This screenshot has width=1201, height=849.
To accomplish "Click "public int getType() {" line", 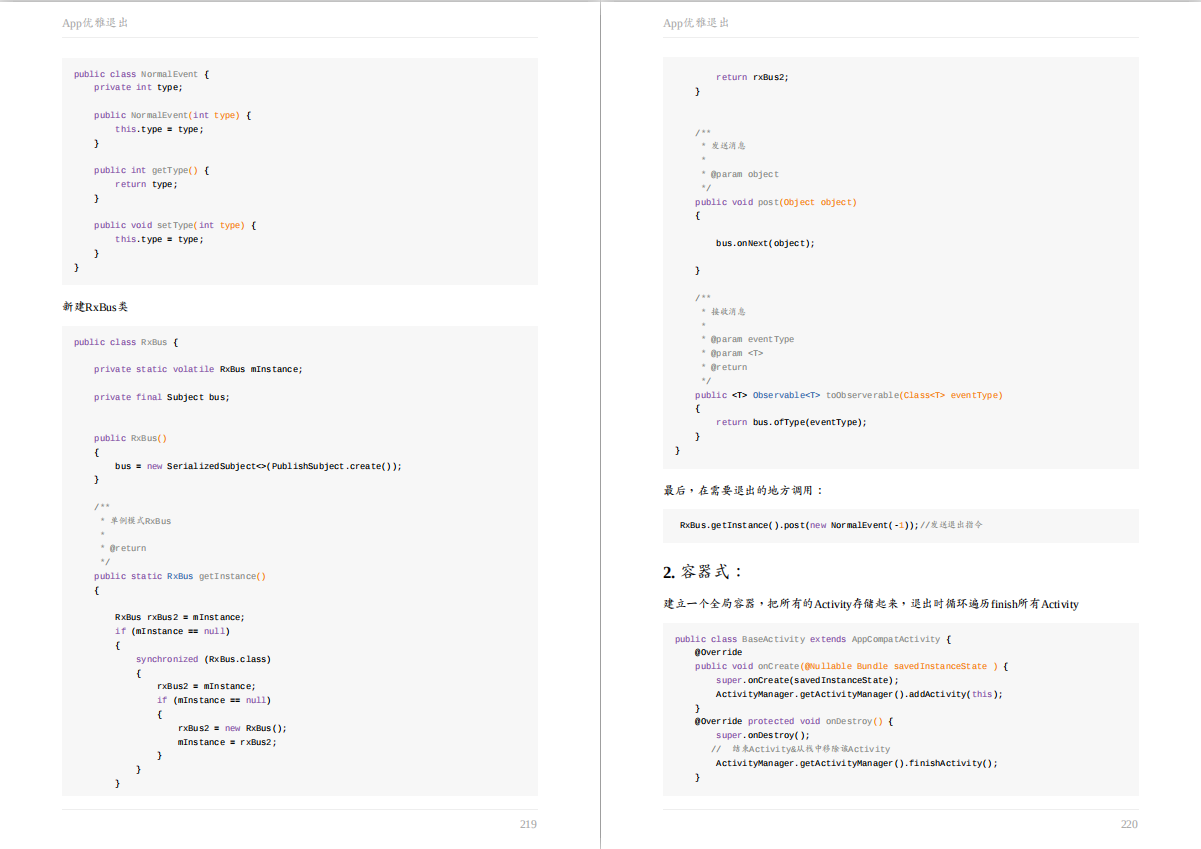I will pos(151,170).
